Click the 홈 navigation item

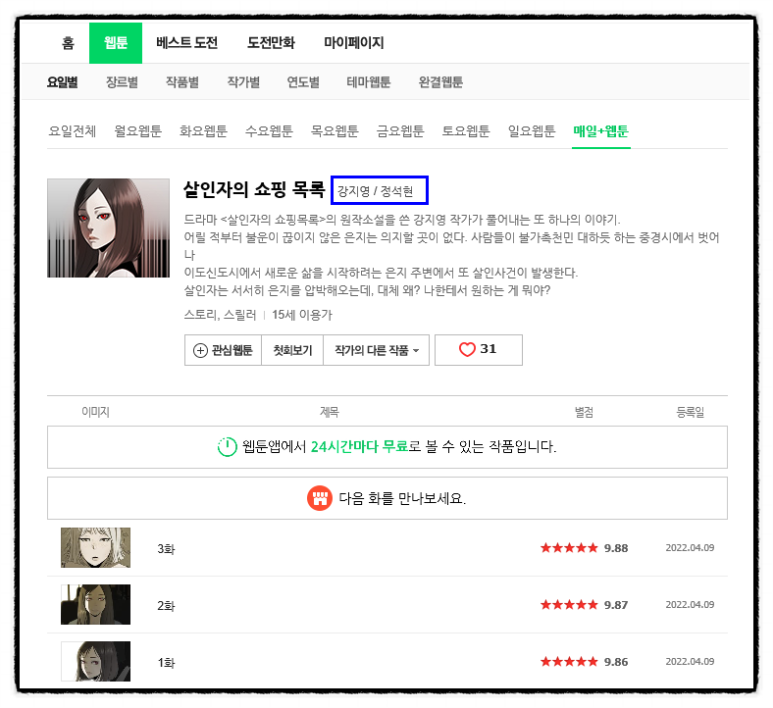(68, 43)
